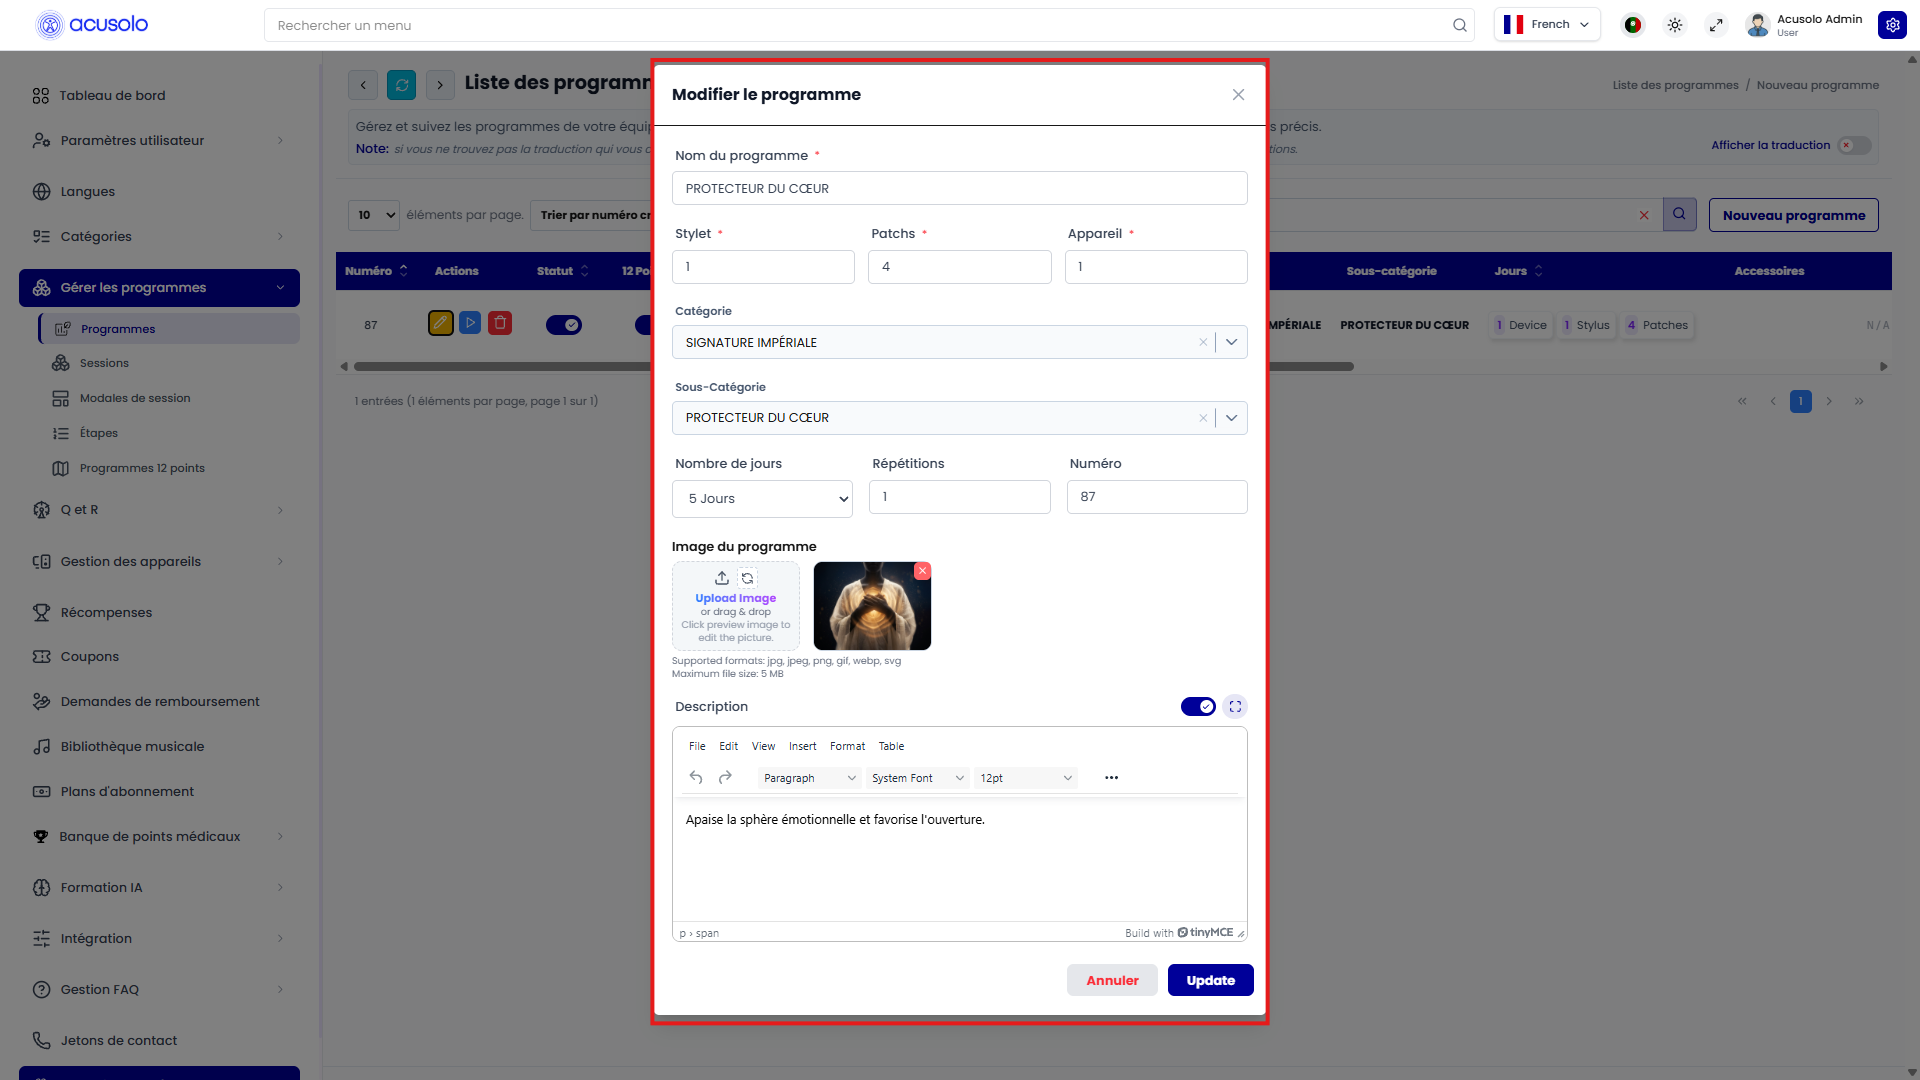Screen dimensions: 1920x1080
Task: Click the edit pencil icon for program 87
Action: coord(440,323)
